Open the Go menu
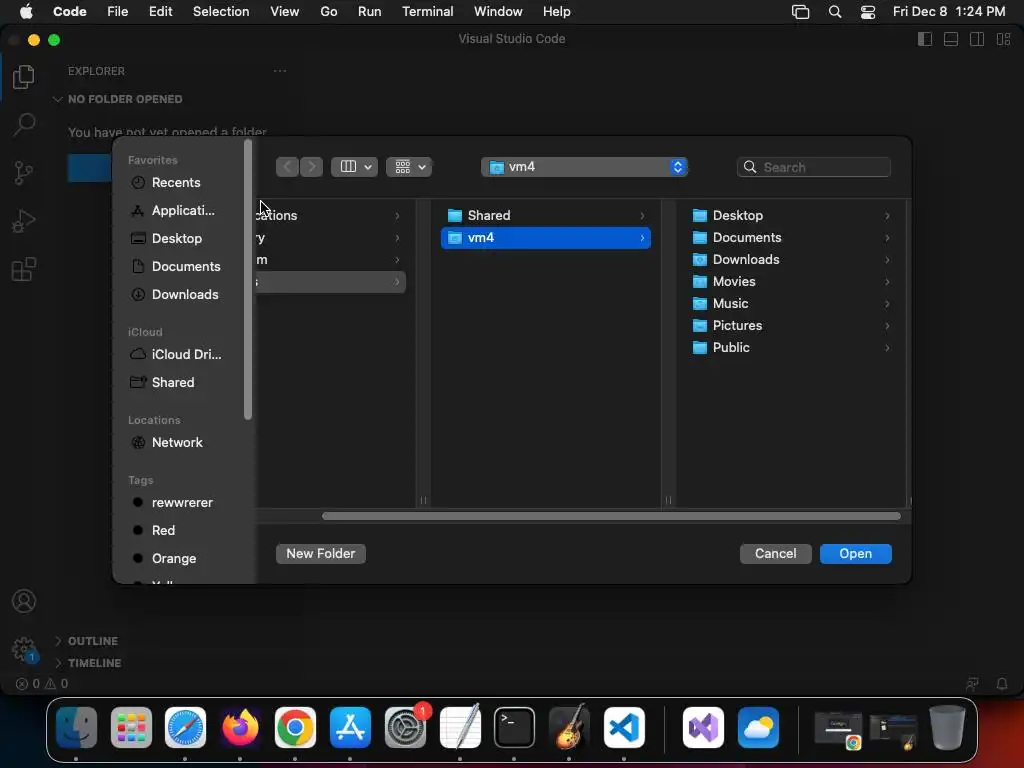 tap(328, 12)
